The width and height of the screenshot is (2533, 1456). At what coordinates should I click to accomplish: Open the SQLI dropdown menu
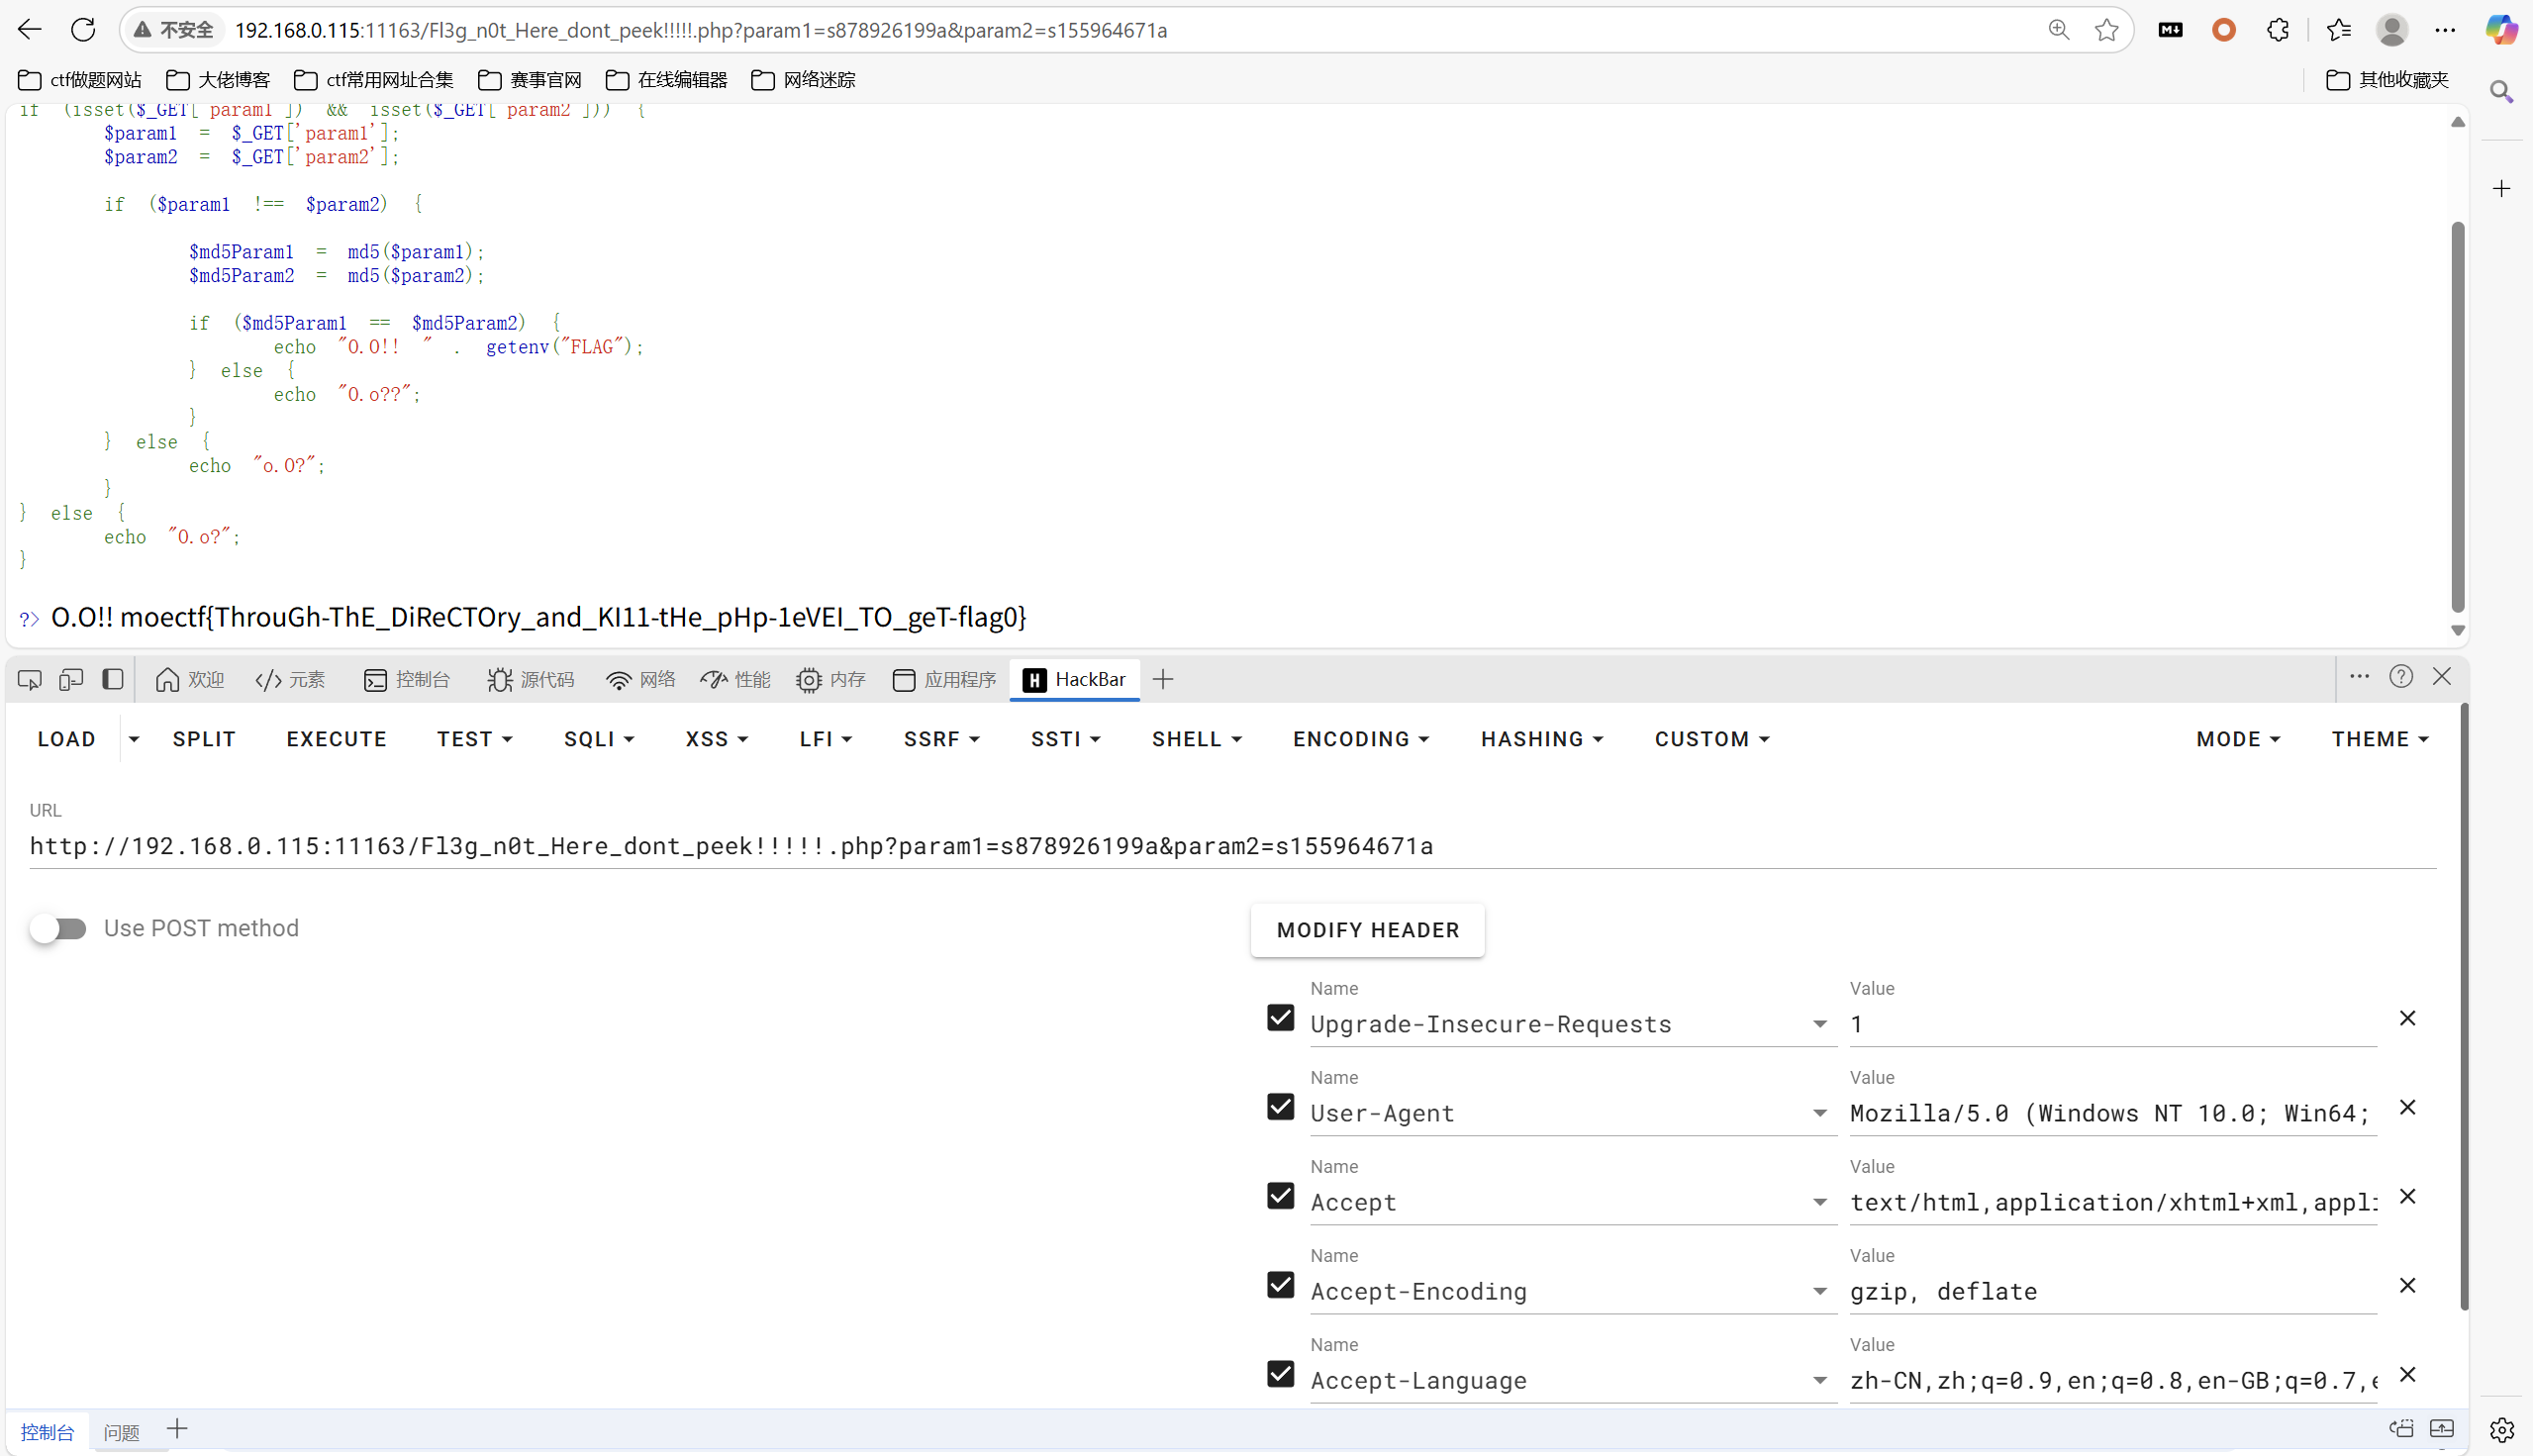point(599,739)
